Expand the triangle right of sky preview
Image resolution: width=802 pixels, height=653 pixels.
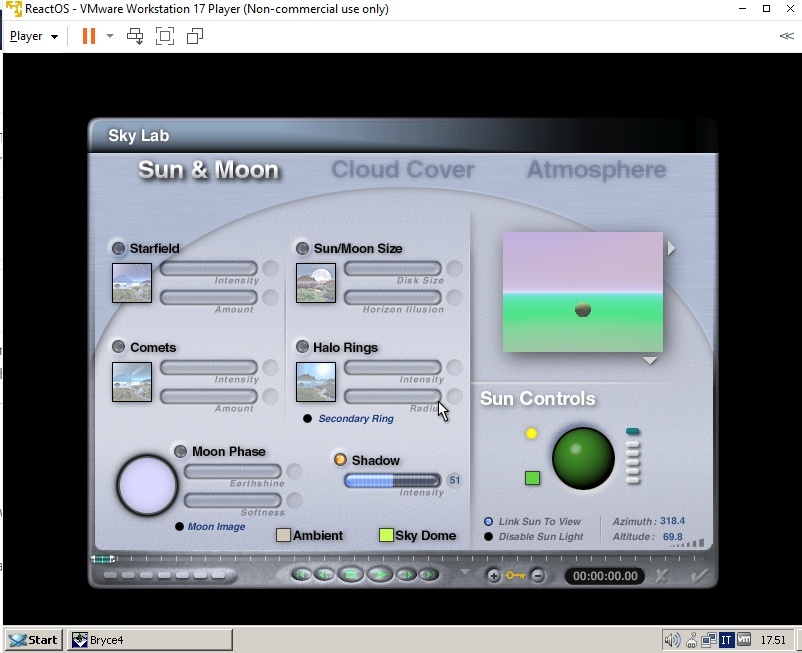671,249
